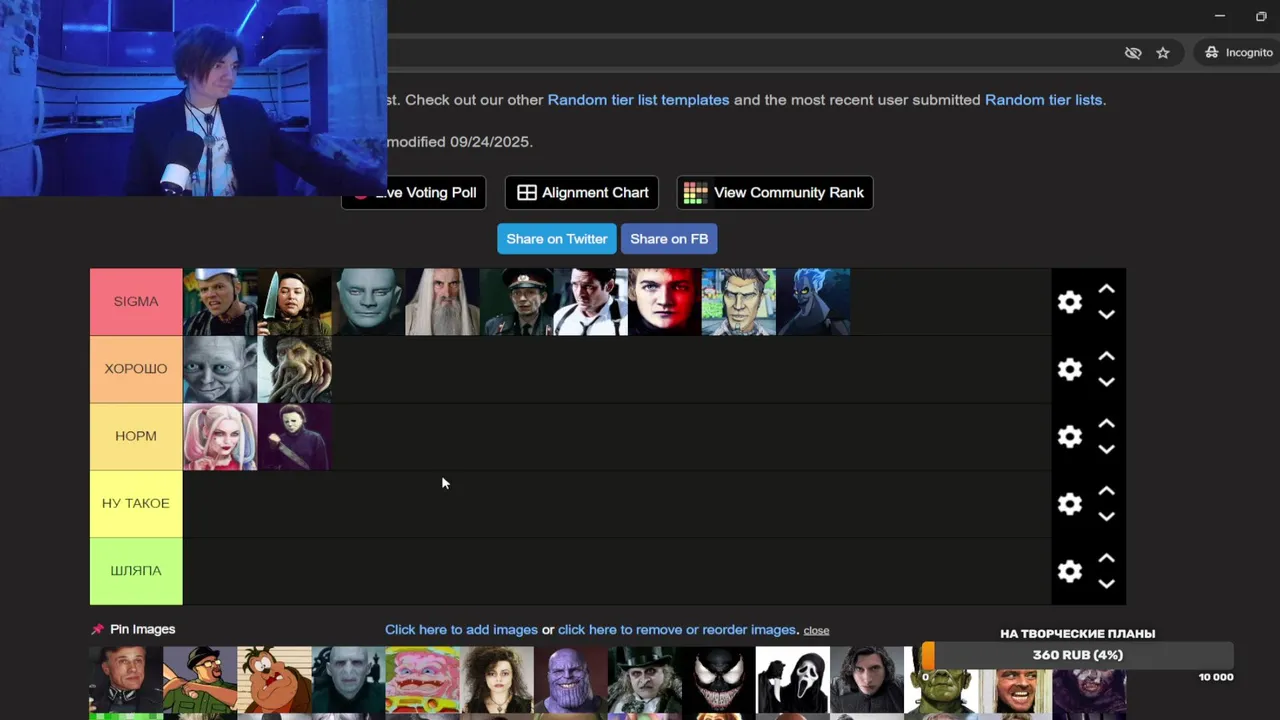Select blue-green bald head in SIGMA
Image resolution: width=1280 pixels, height=720 pixels.
[368, 302]
